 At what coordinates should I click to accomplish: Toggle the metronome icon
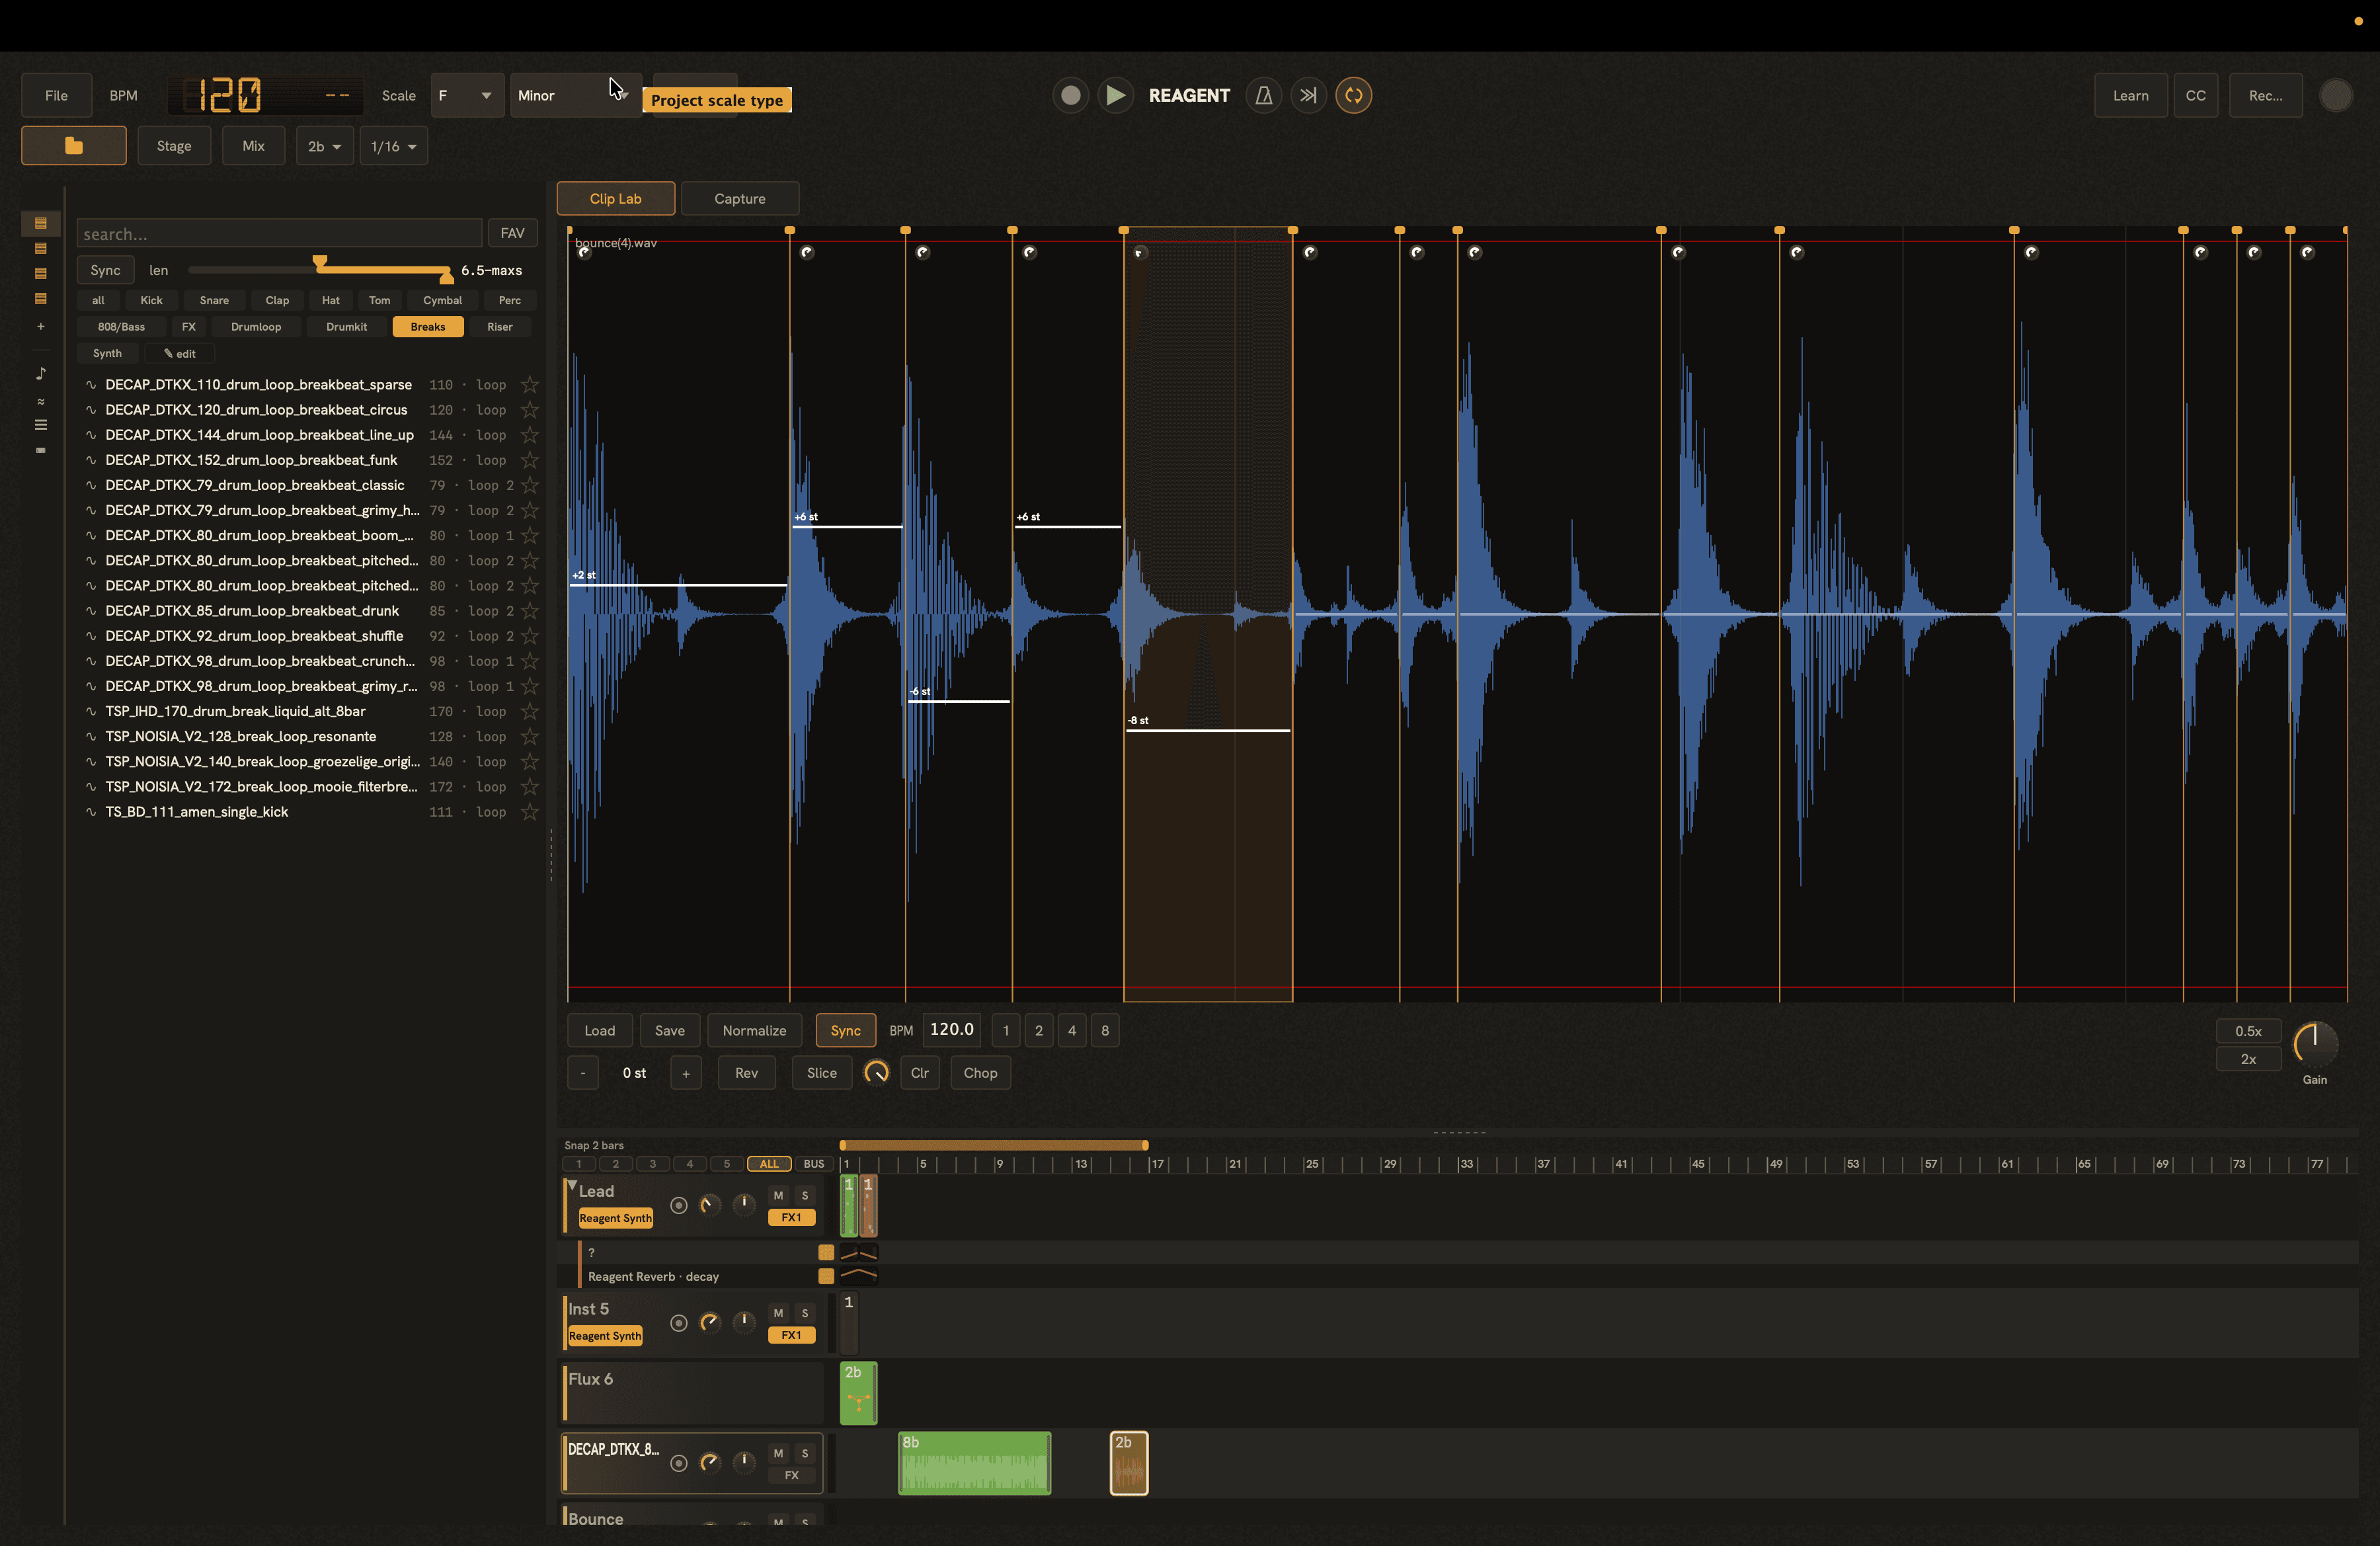pos(1264,95)
